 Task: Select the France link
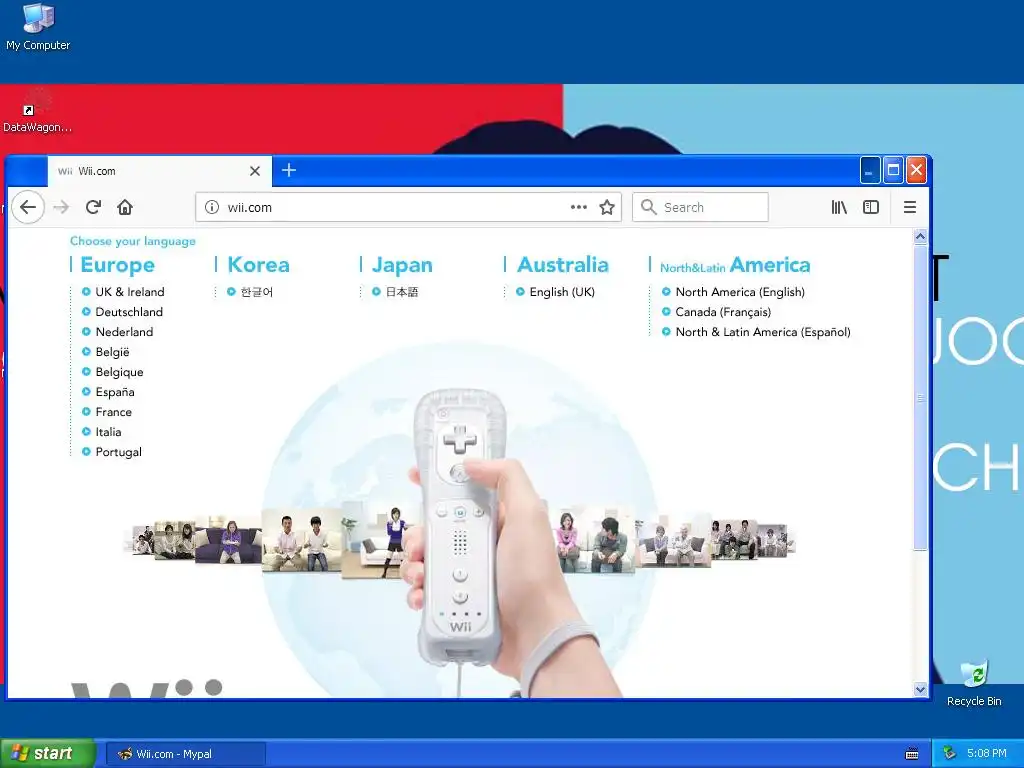(113, 412)
